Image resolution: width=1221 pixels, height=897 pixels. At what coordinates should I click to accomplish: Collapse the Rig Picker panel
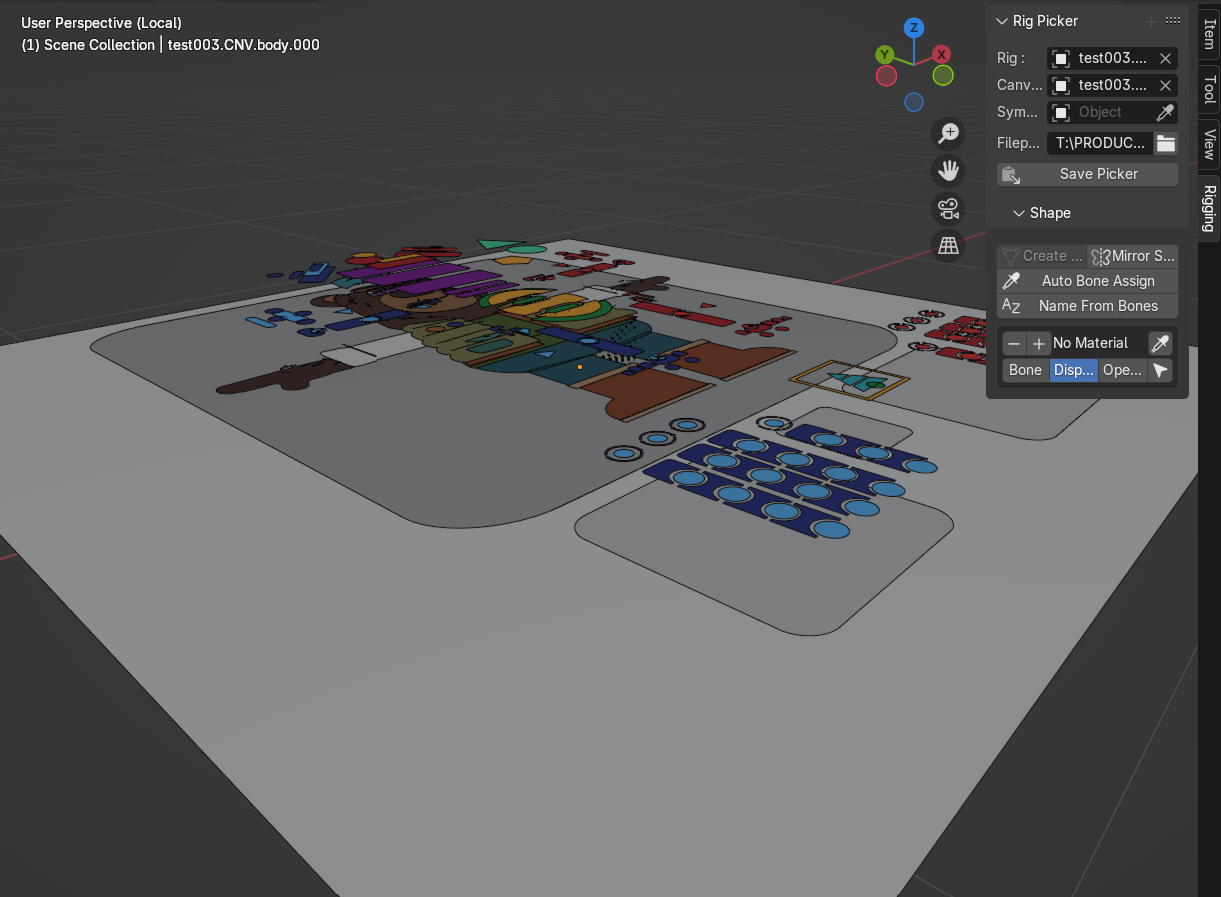tap(1002, 21)
